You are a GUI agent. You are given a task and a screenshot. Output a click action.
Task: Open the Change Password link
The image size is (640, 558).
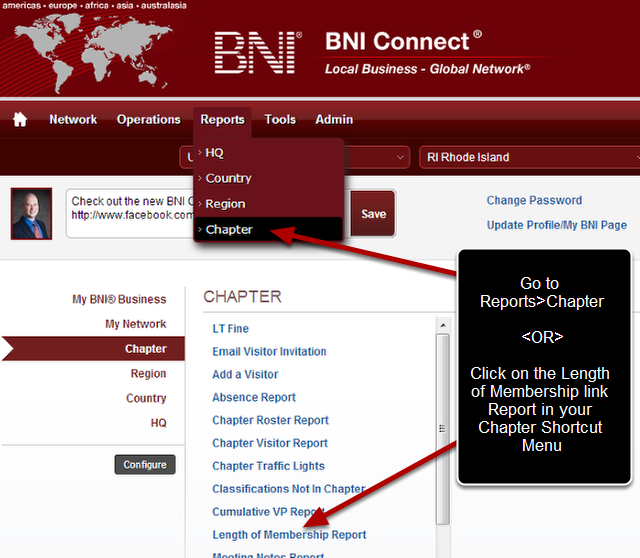tap(534, 201)
